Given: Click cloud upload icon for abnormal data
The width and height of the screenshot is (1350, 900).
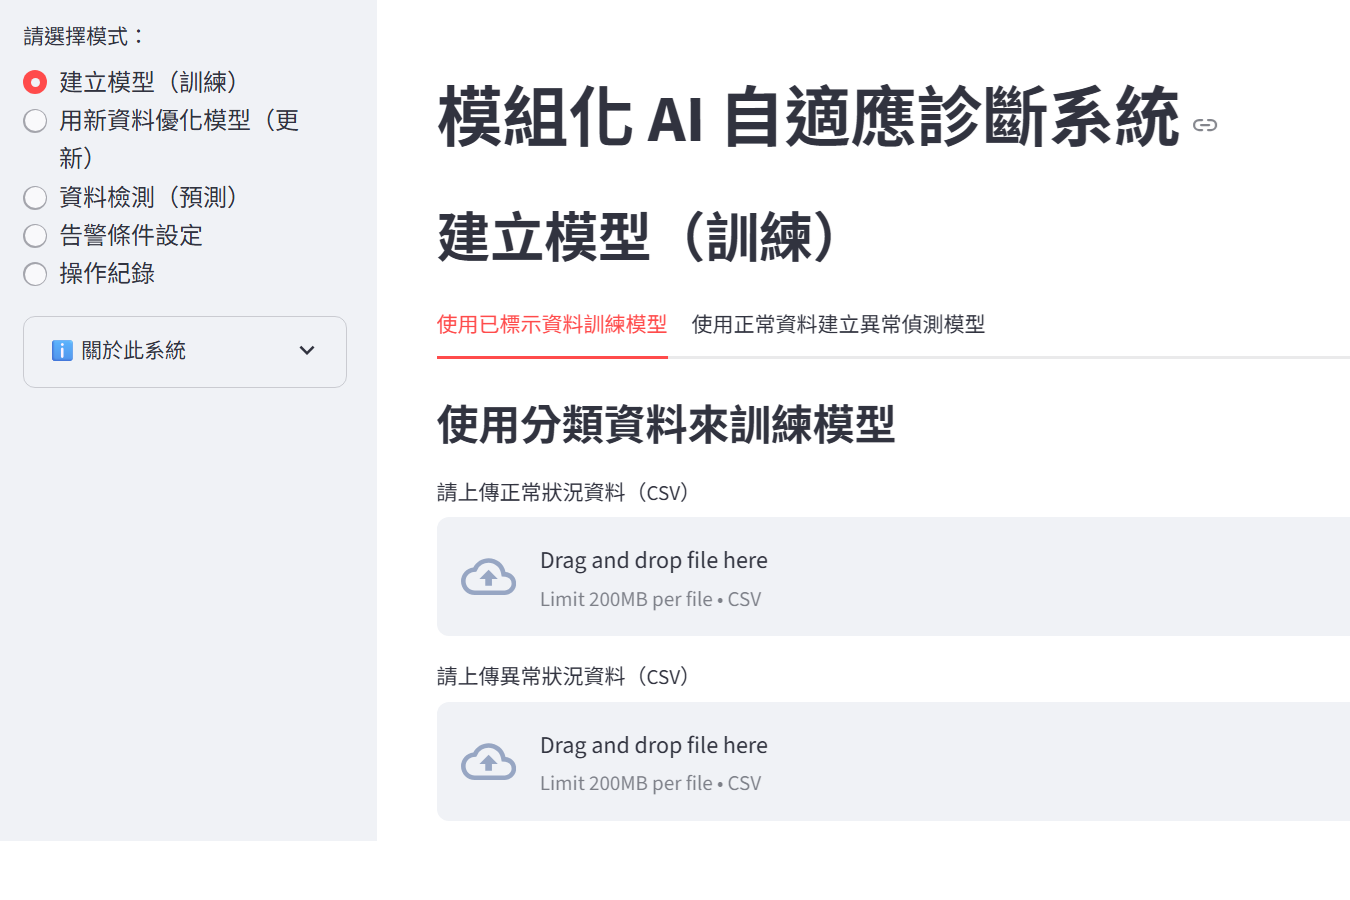Looking at the screenshot, I should click(488, 763).
